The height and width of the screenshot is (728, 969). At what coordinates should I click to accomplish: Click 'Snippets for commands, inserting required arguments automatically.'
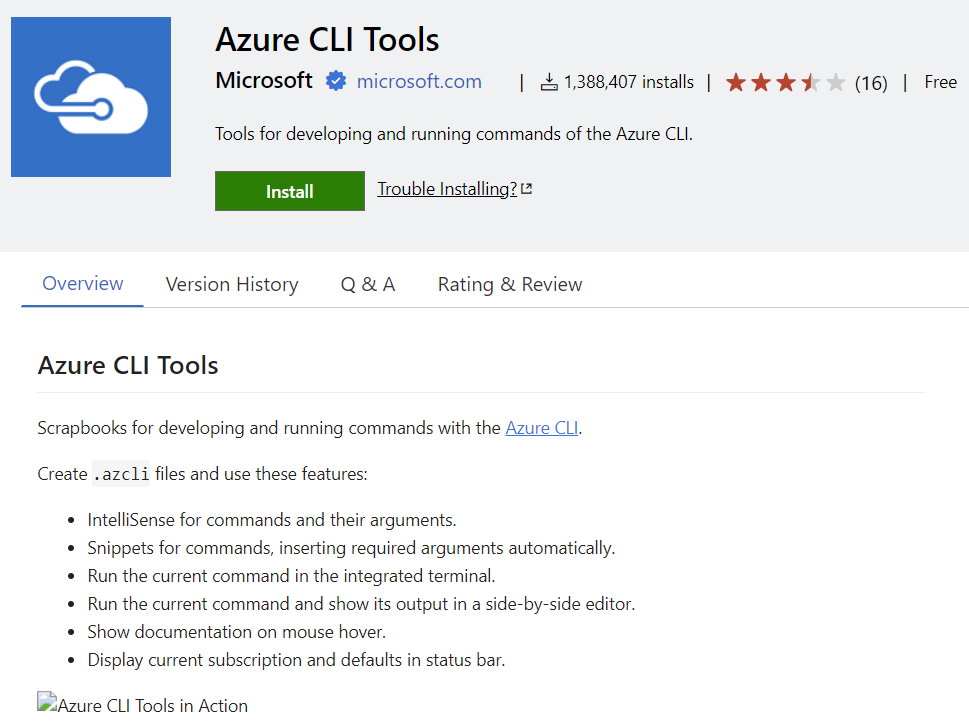pos(351,548)
